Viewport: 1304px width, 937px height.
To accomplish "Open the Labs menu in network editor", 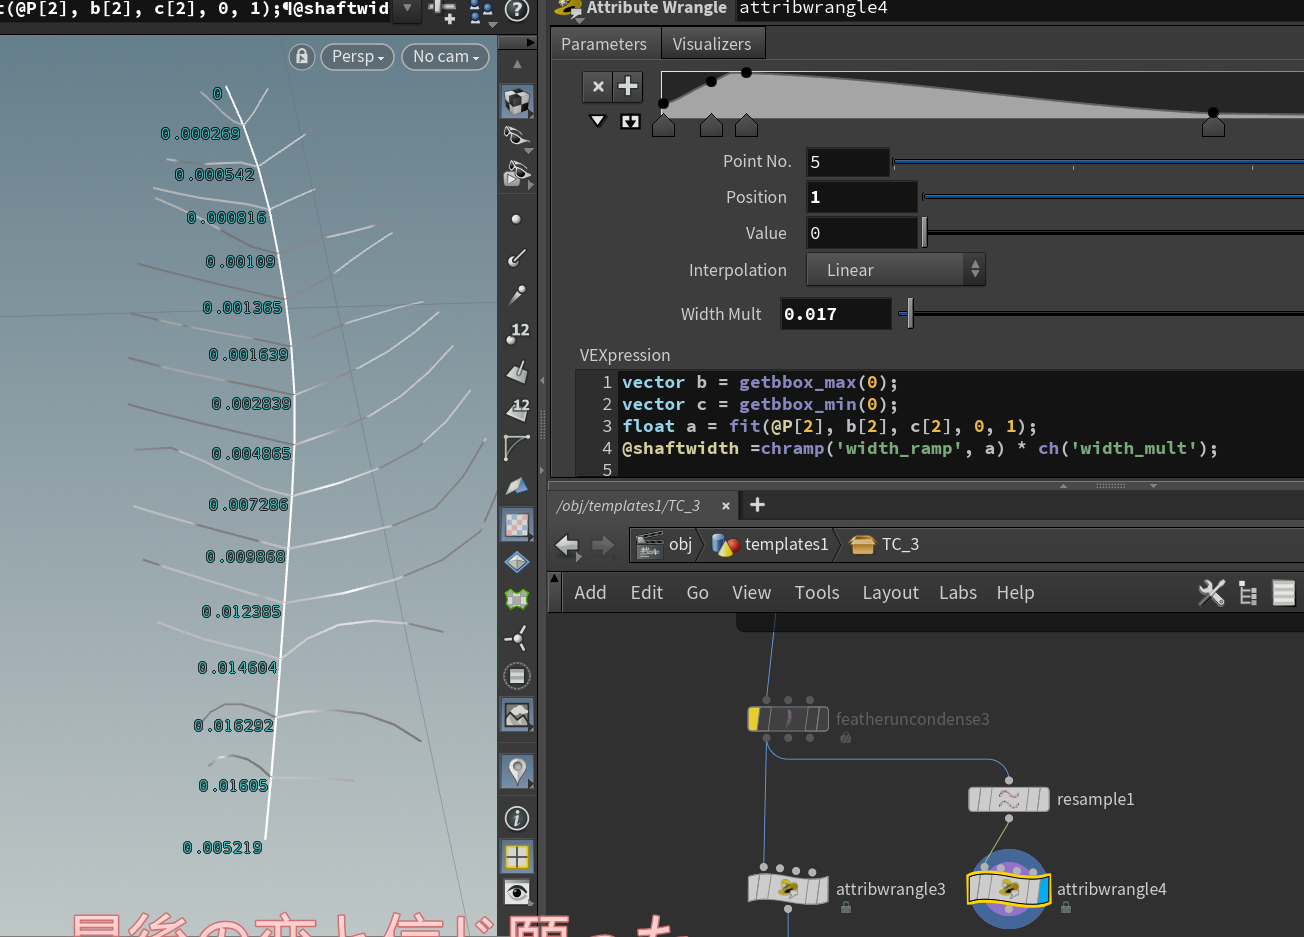I will coord(957,593).
